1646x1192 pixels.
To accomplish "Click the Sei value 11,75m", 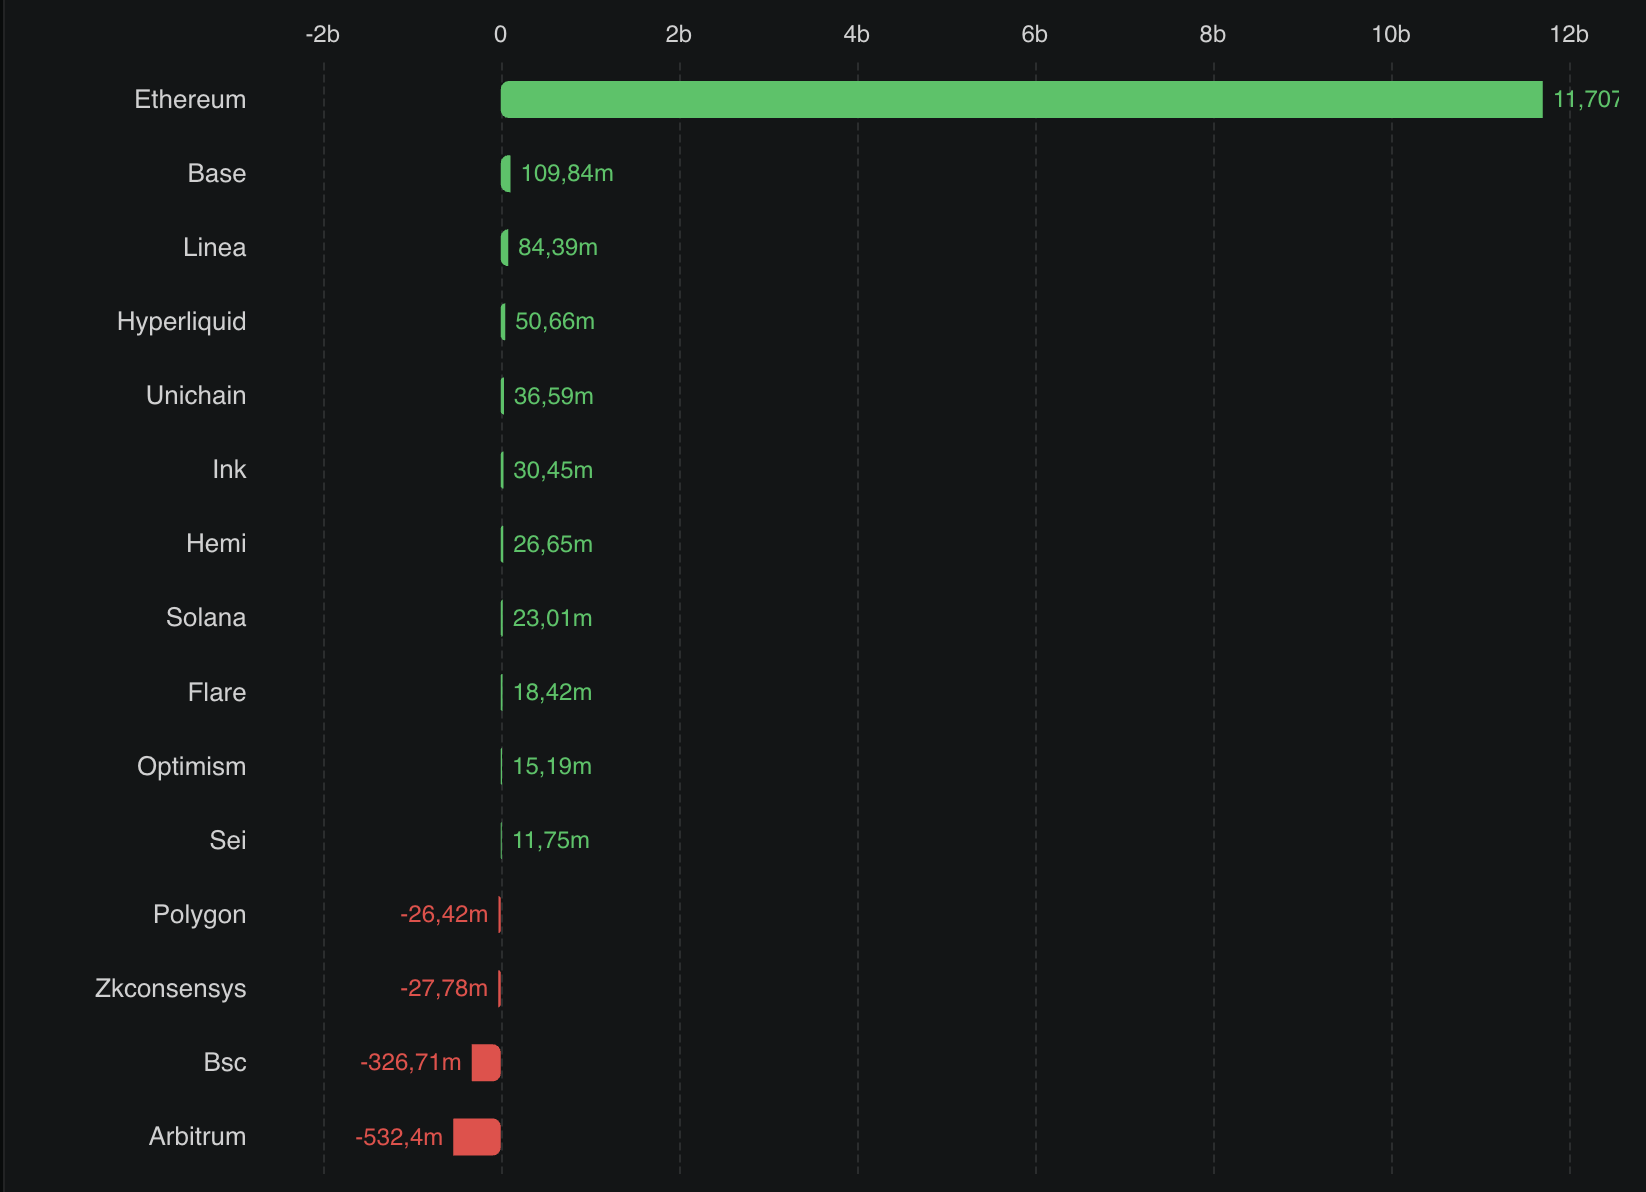I will coord(551,840).
